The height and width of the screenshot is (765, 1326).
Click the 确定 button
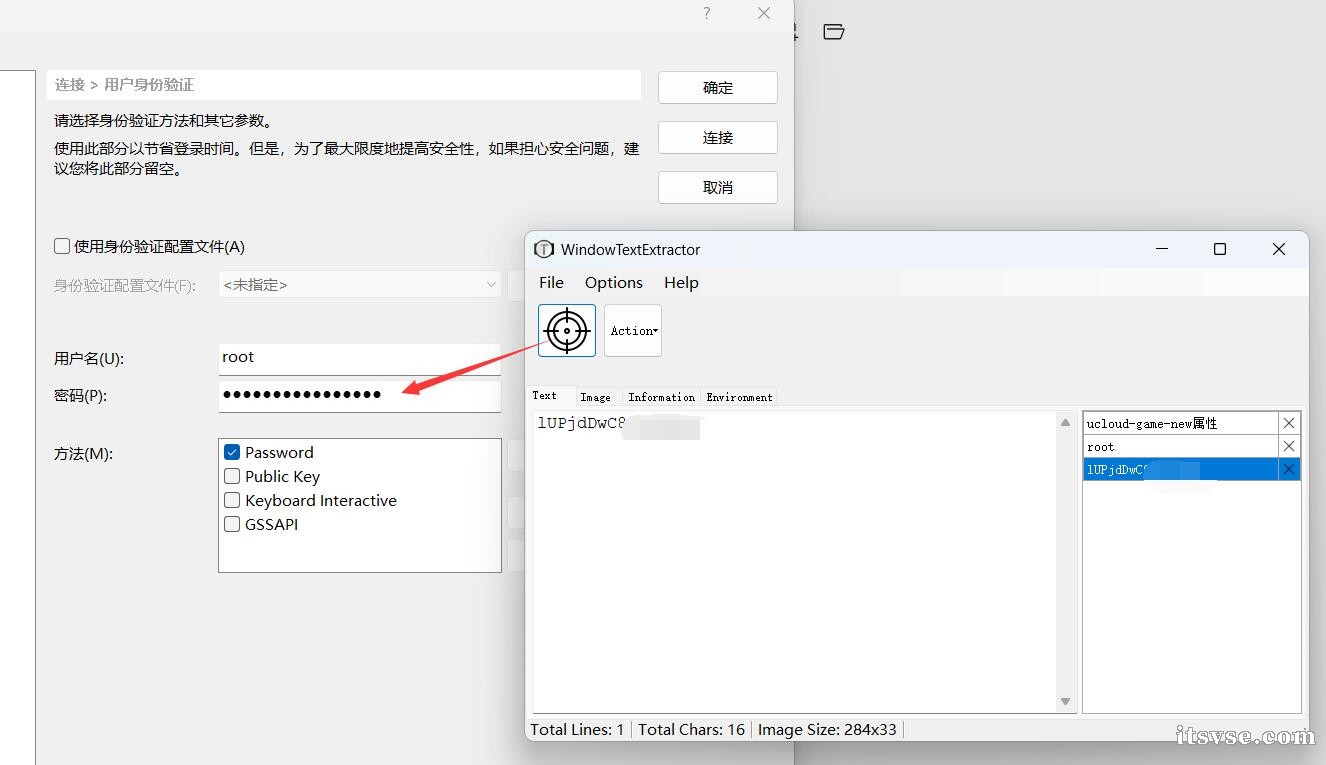pyautogui.click(x=718, y=87)
